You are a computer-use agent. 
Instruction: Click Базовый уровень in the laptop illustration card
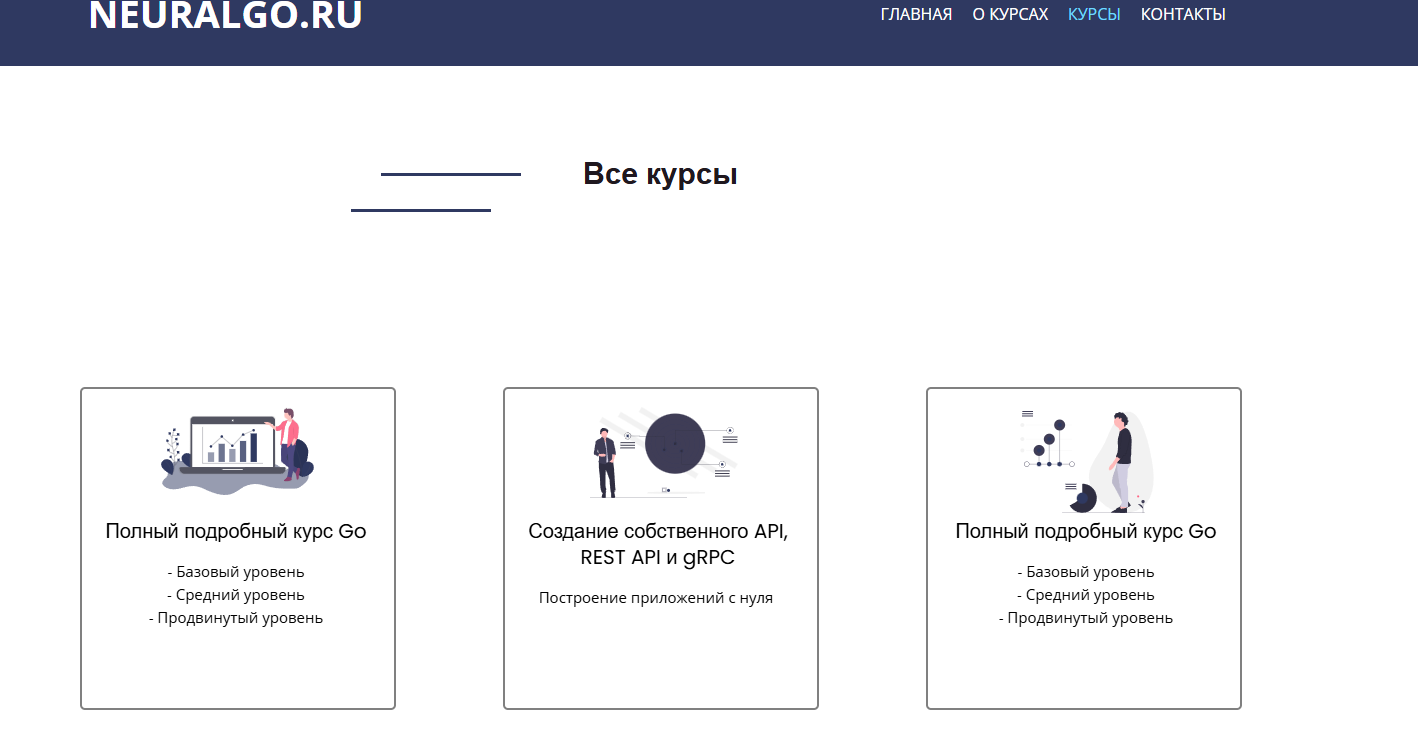tap(236, 572)
